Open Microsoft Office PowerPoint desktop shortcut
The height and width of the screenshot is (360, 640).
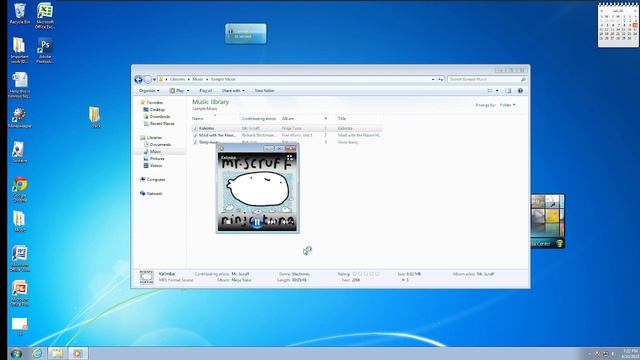pos(20,293)
